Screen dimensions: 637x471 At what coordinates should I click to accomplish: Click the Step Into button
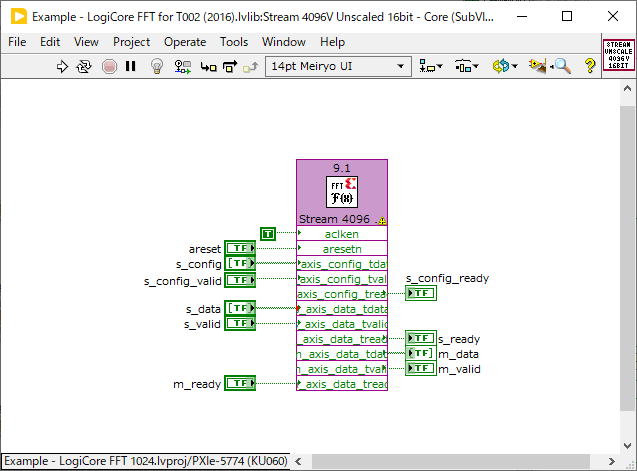point(208,67)
